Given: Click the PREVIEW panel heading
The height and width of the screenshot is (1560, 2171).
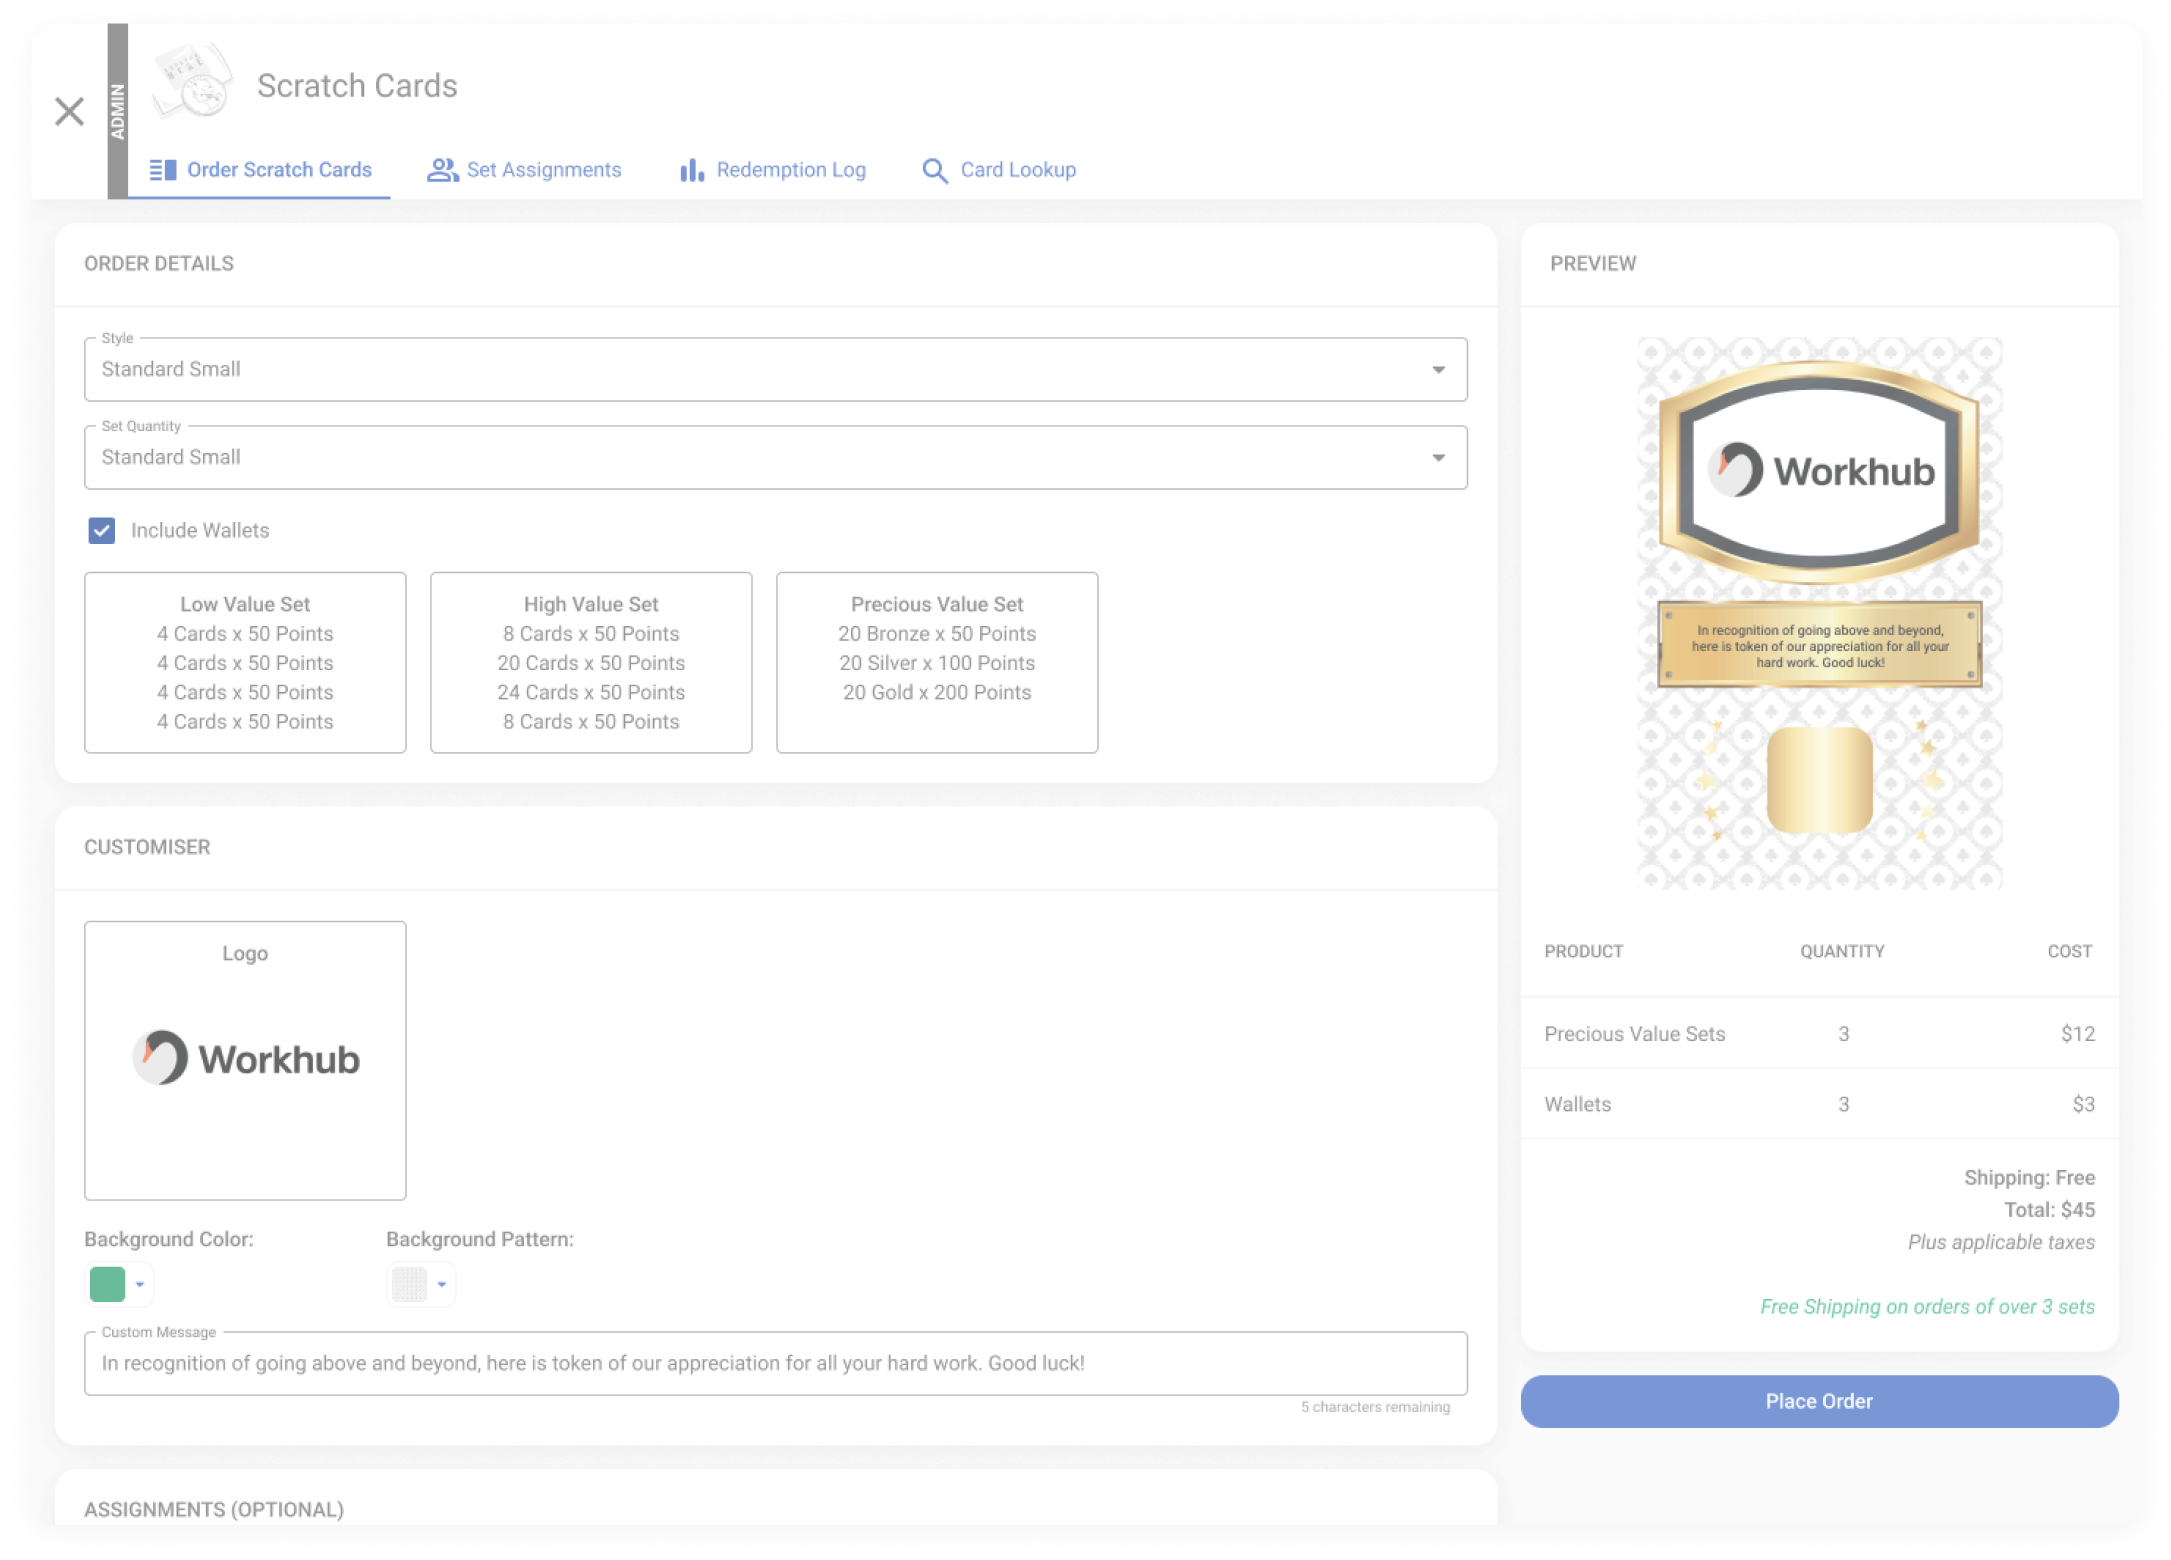Looking at the screenshot, I should tap(1593, 263).
